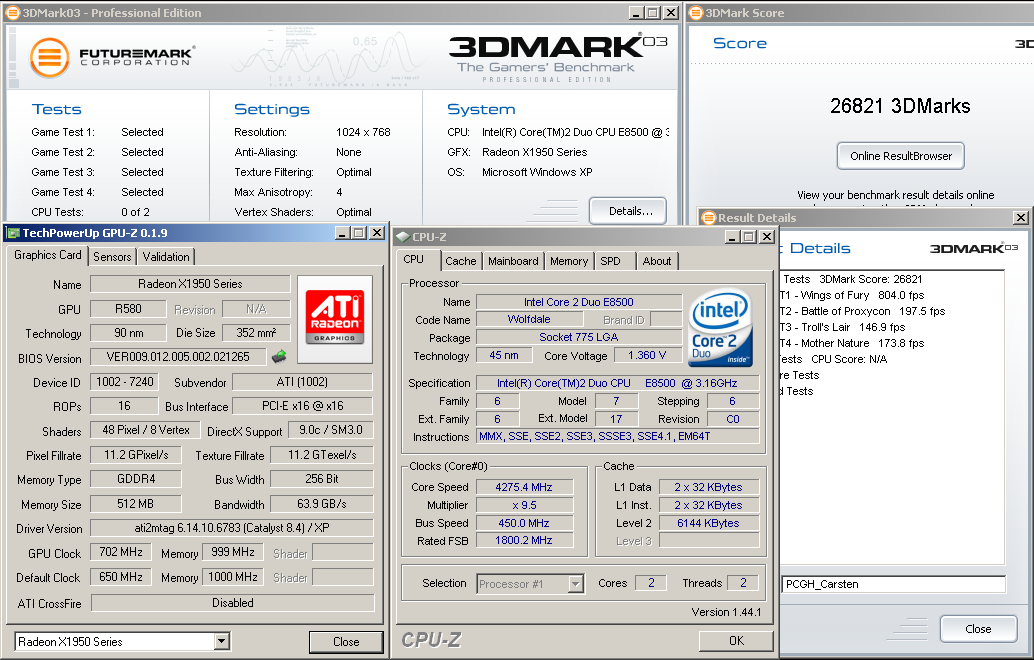Open the Mainboard tab in CPU-Z
This screenshot has height=660, width=1034.
click(513, 261)
